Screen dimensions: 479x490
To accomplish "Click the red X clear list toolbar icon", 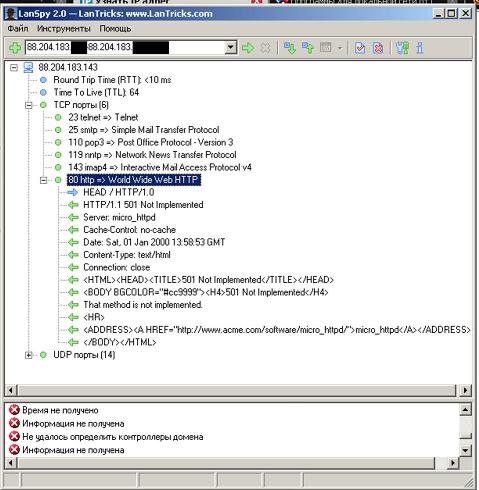I will point(378,48).
